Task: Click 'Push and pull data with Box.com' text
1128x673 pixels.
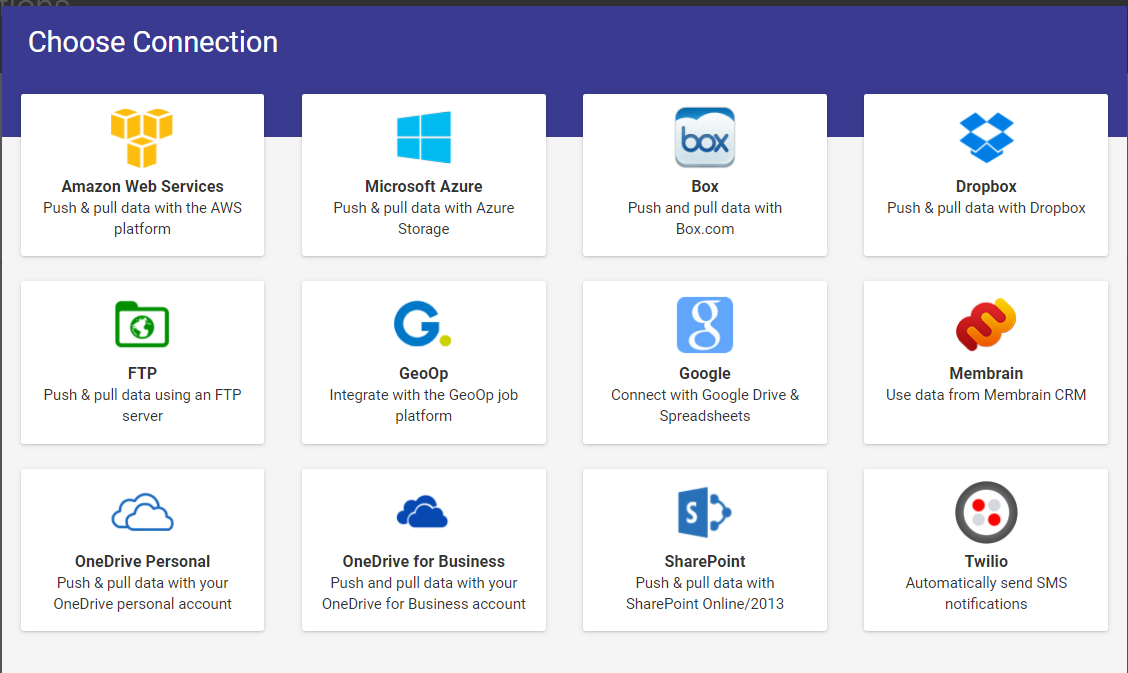Action: [x=705, y=218]
